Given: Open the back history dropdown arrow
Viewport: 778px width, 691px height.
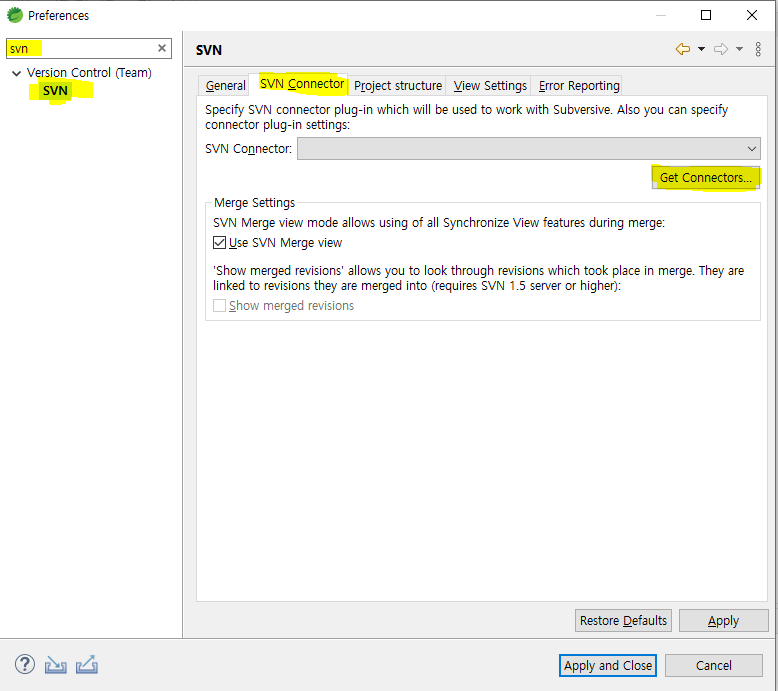Looking at the screenshot, I should pyautogui.click(x=701, y=49).
